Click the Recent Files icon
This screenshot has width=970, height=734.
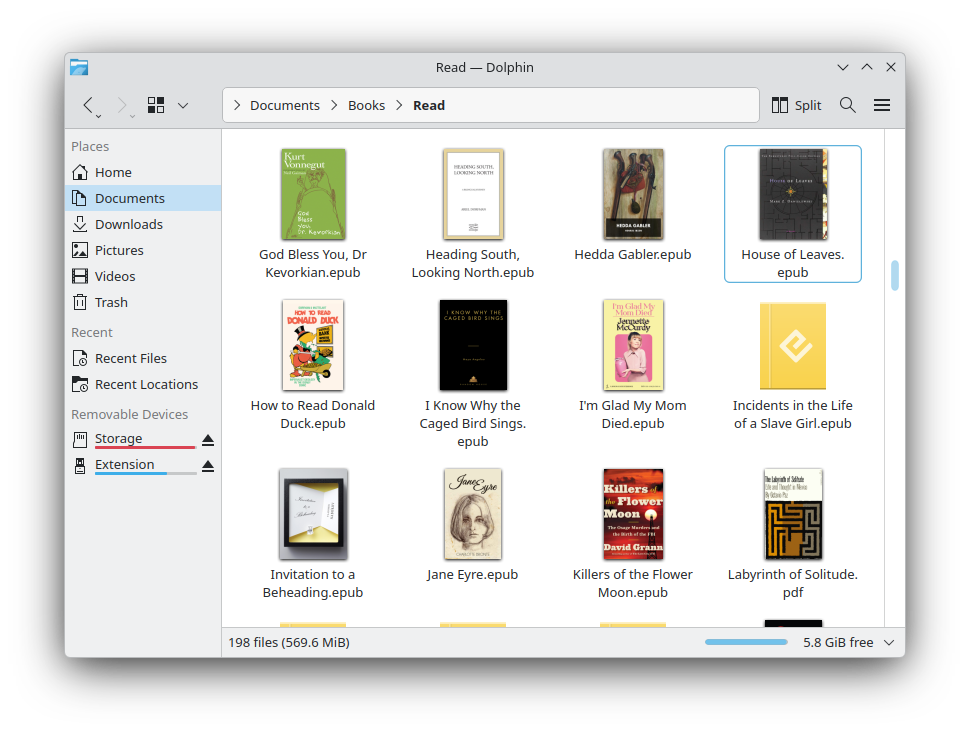80,358
